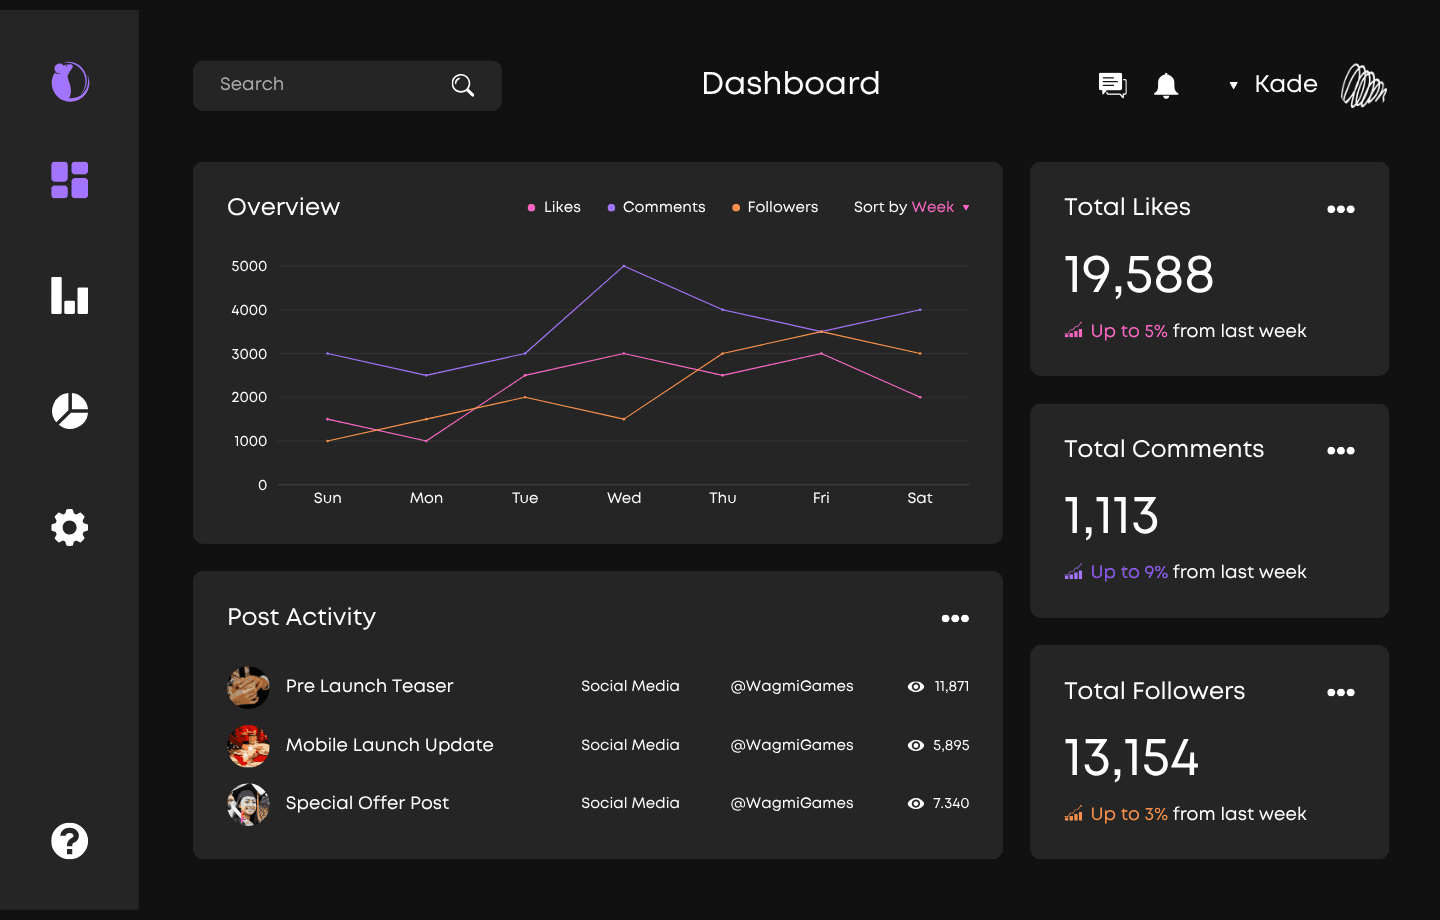This screenshot has height=920, width=1440.
Task: Open settings gear icon in sidebar
Action: click(x=70, y=527)
